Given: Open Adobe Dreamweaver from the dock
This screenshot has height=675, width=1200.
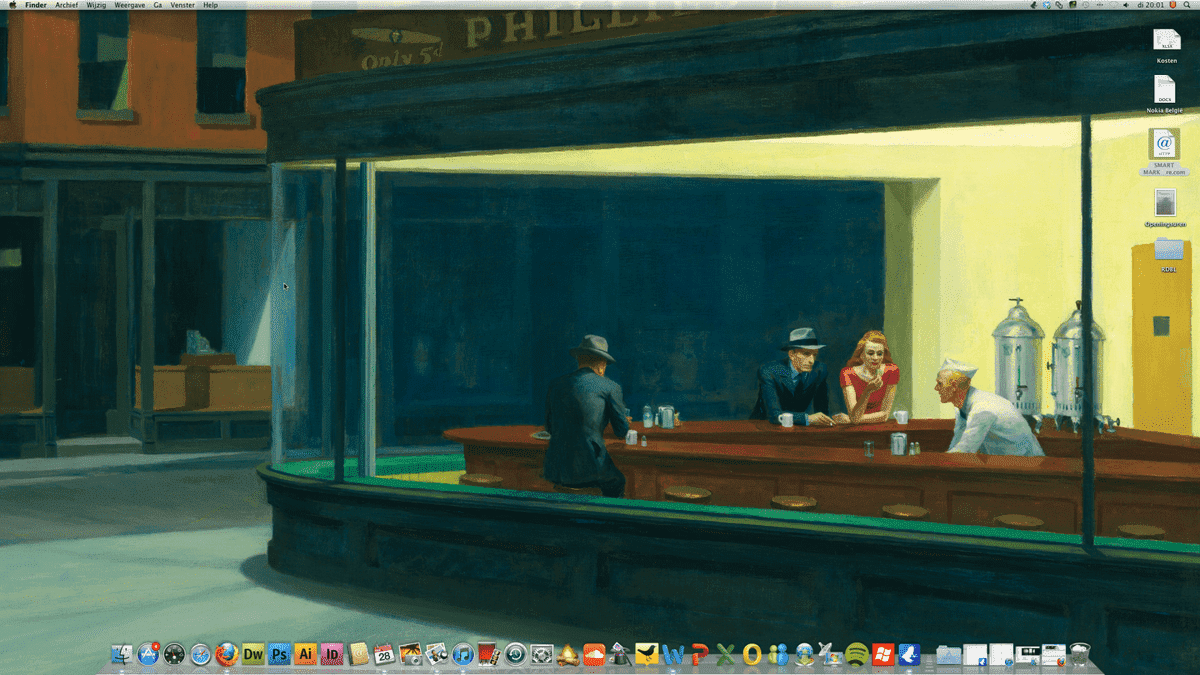Looking at the screenshot, I should (x=253, y=655).
